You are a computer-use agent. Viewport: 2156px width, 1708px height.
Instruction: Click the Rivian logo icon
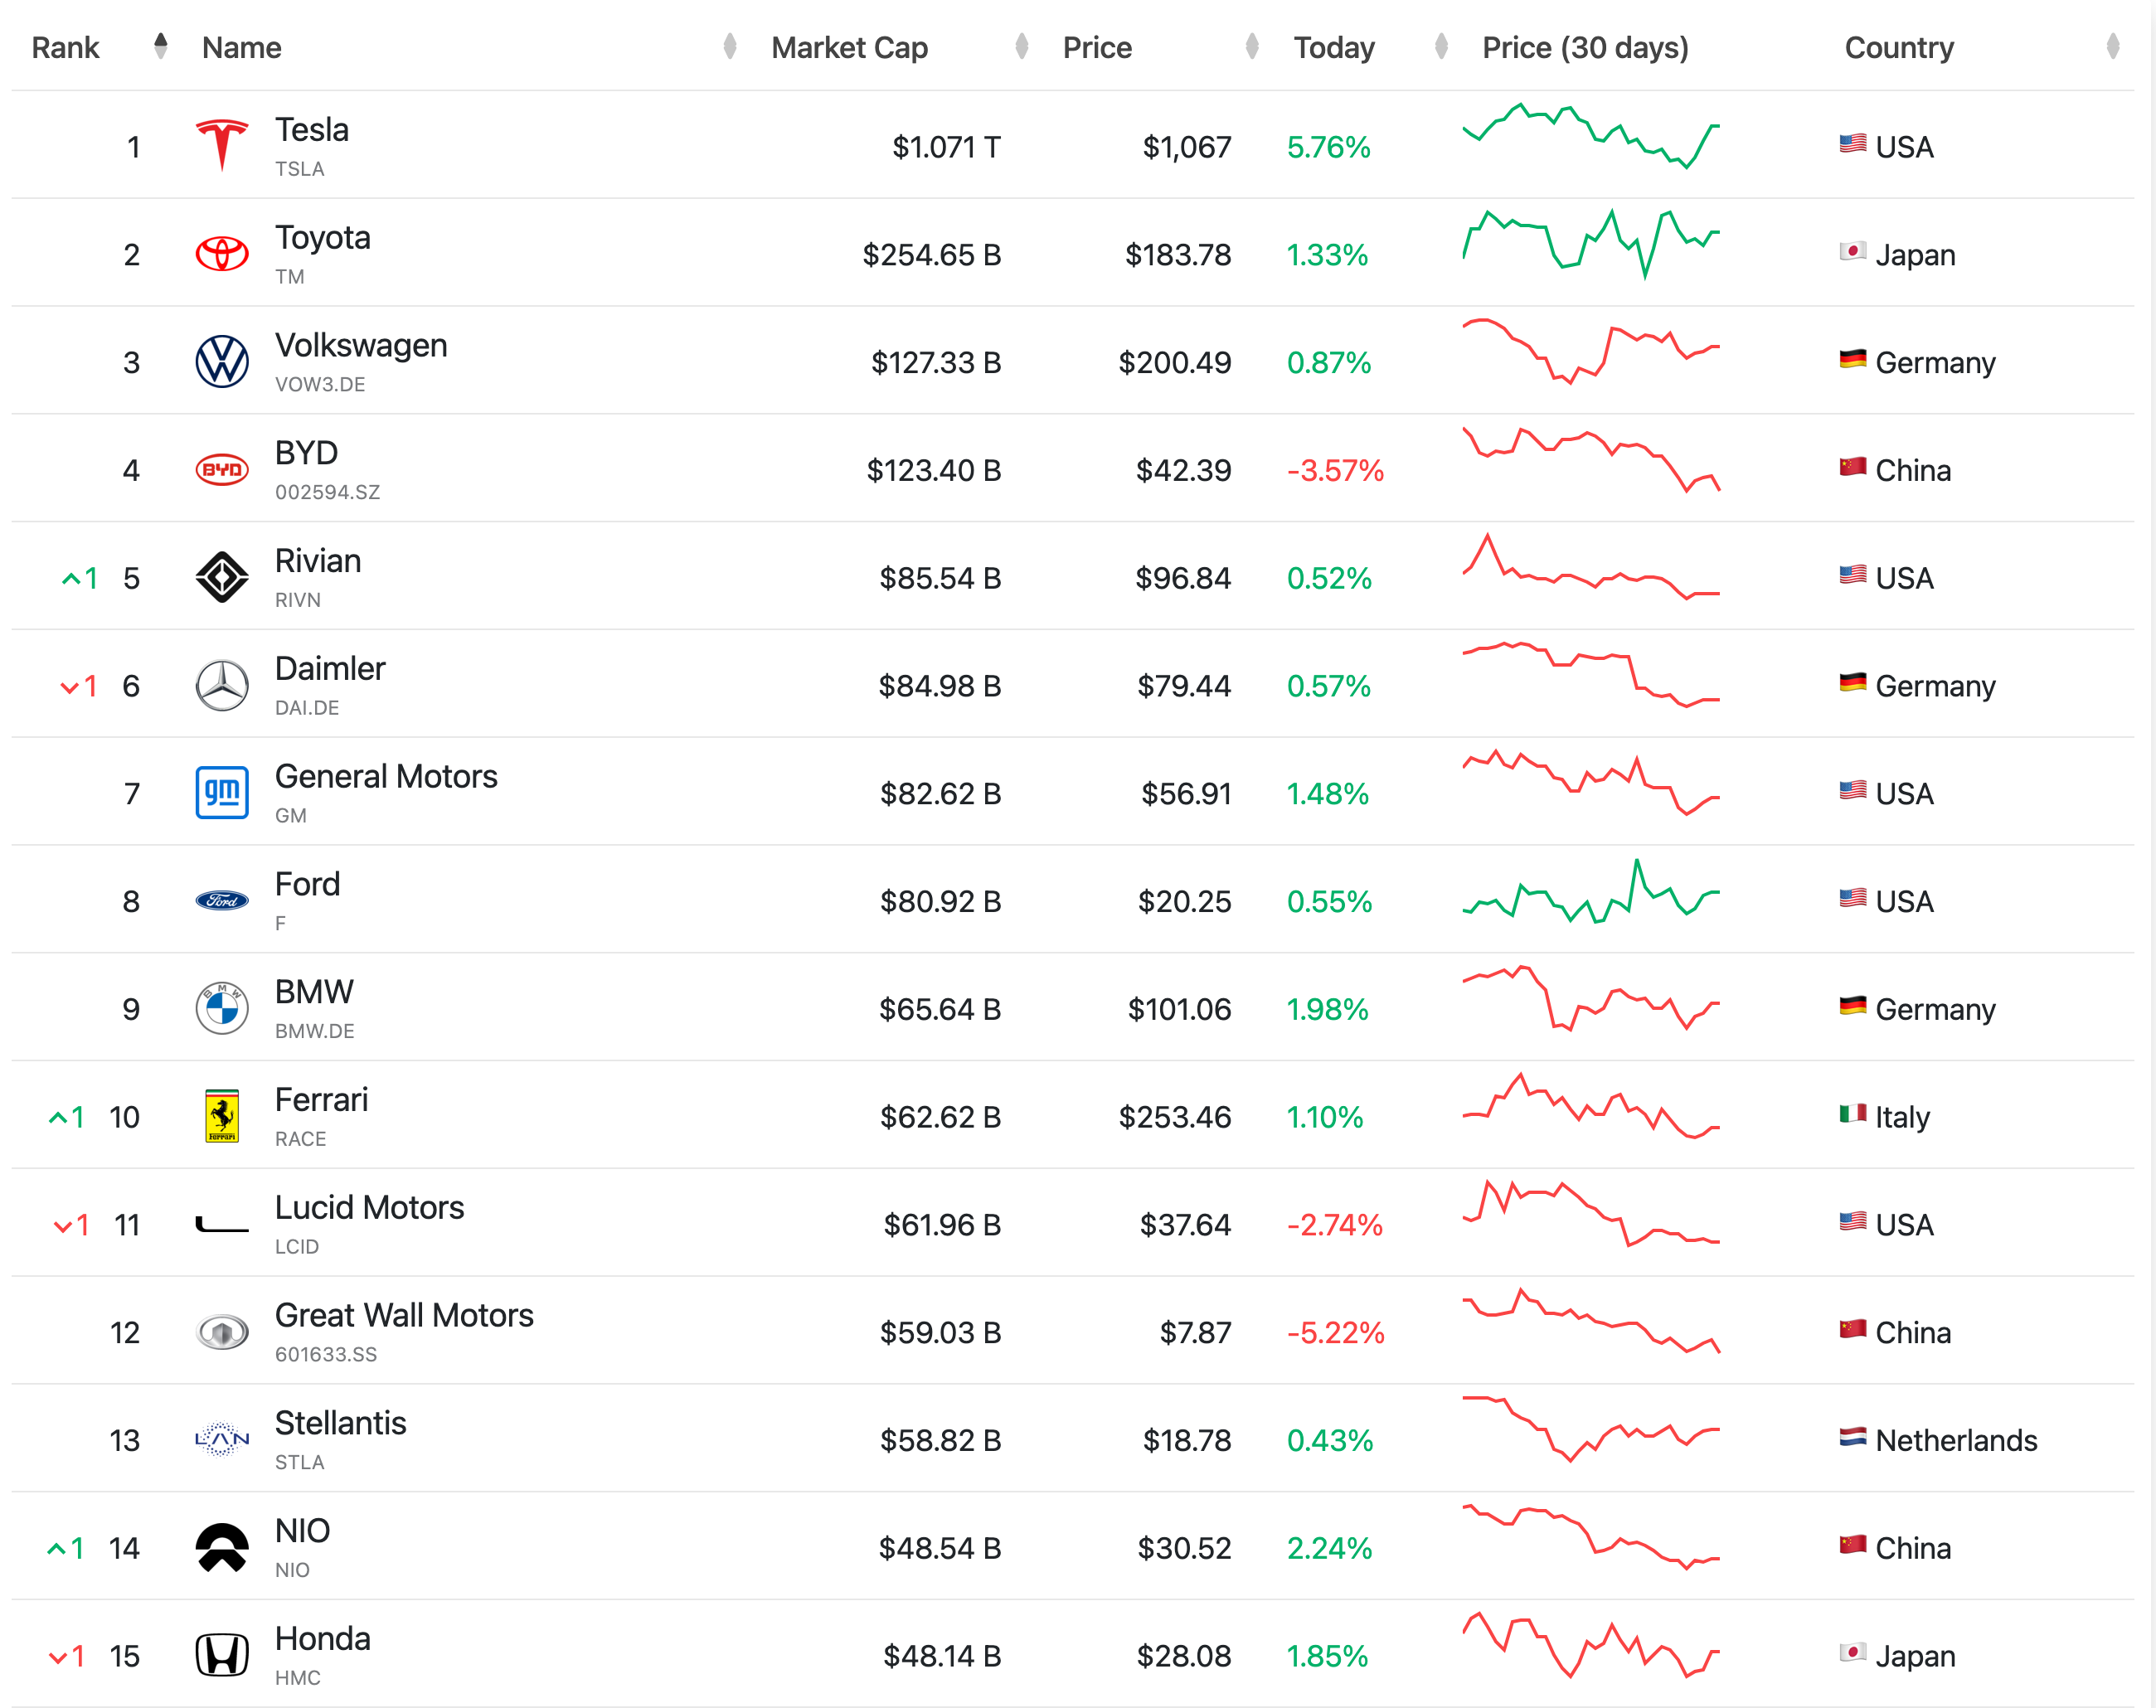(x=222, y=577)
